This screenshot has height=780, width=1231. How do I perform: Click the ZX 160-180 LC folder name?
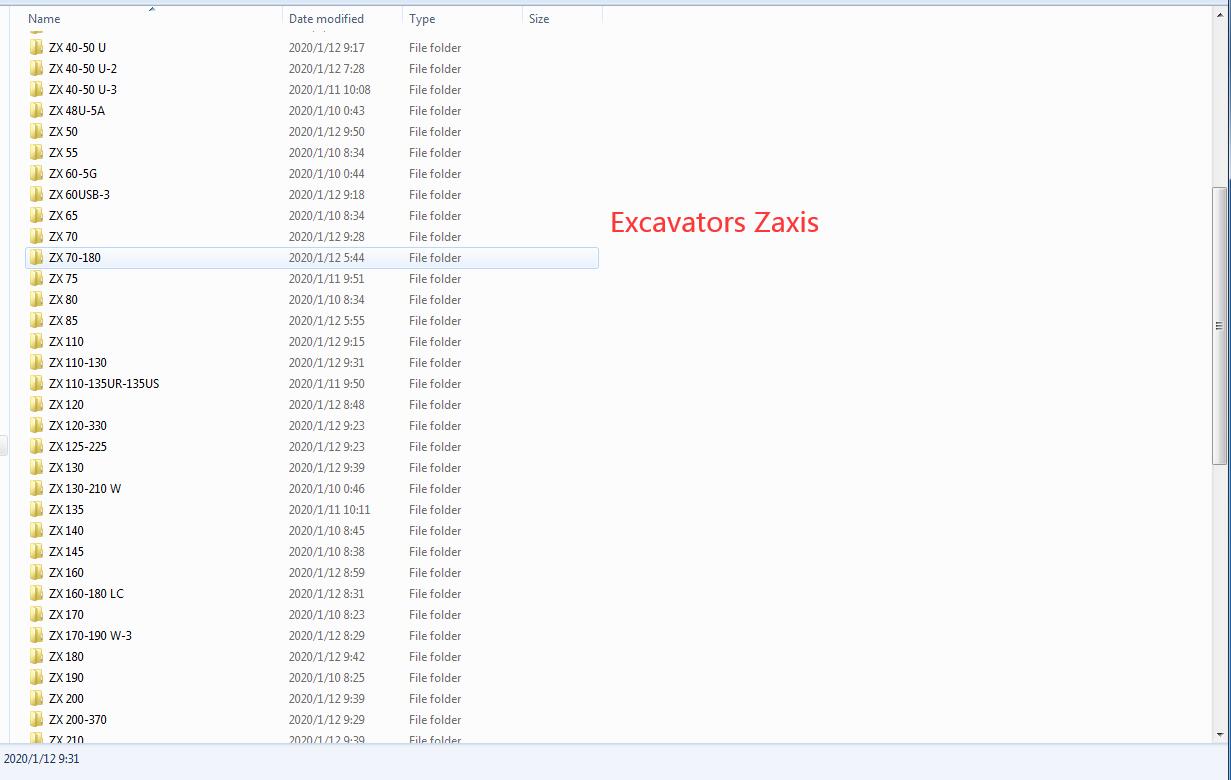point(86,593)
